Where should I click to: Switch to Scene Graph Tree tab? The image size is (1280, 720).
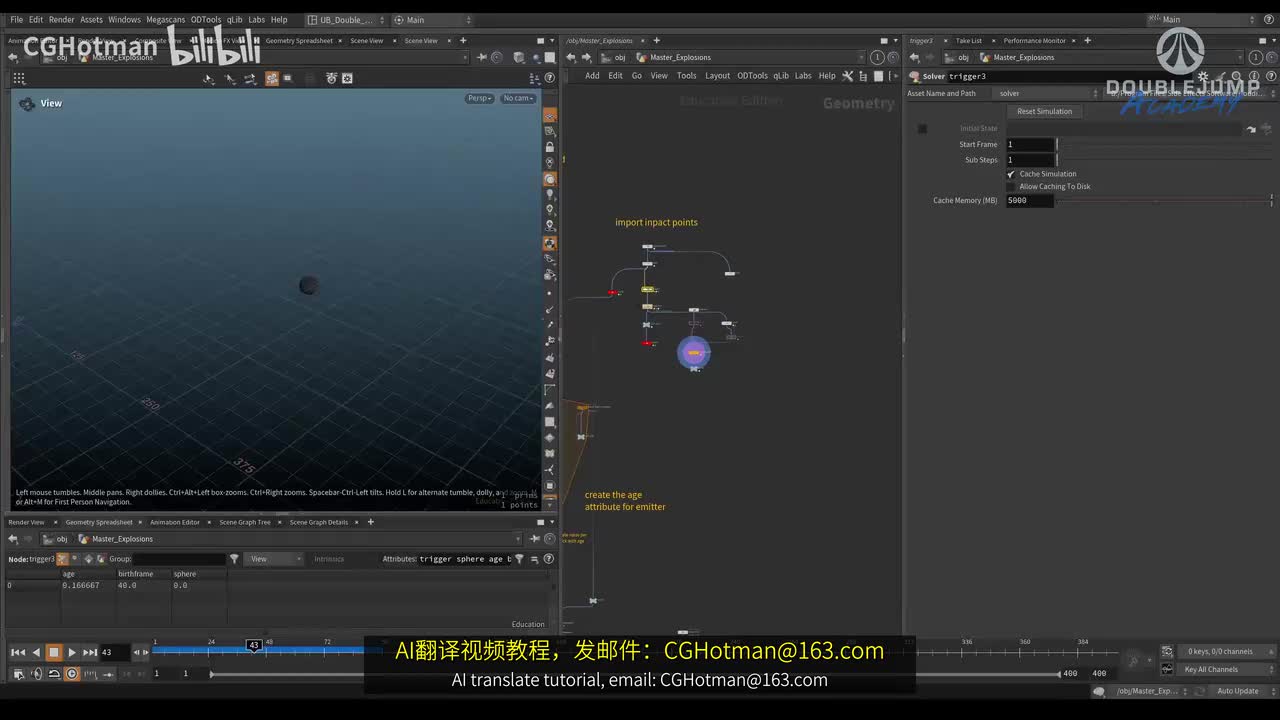(x=245, y=522)
